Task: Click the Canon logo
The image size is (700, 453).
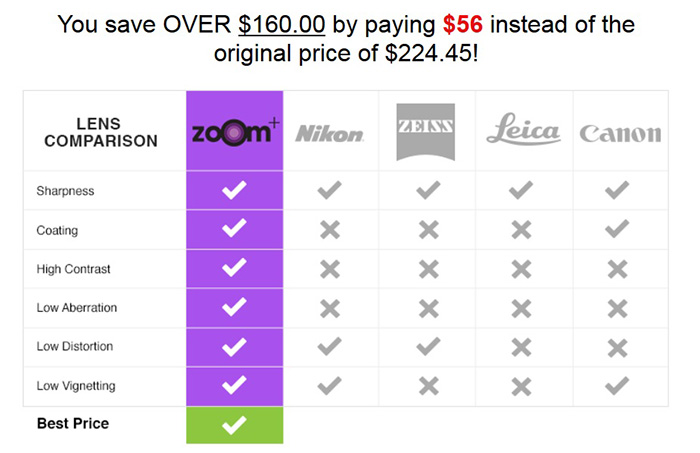Action: click(x=620, y=133)
